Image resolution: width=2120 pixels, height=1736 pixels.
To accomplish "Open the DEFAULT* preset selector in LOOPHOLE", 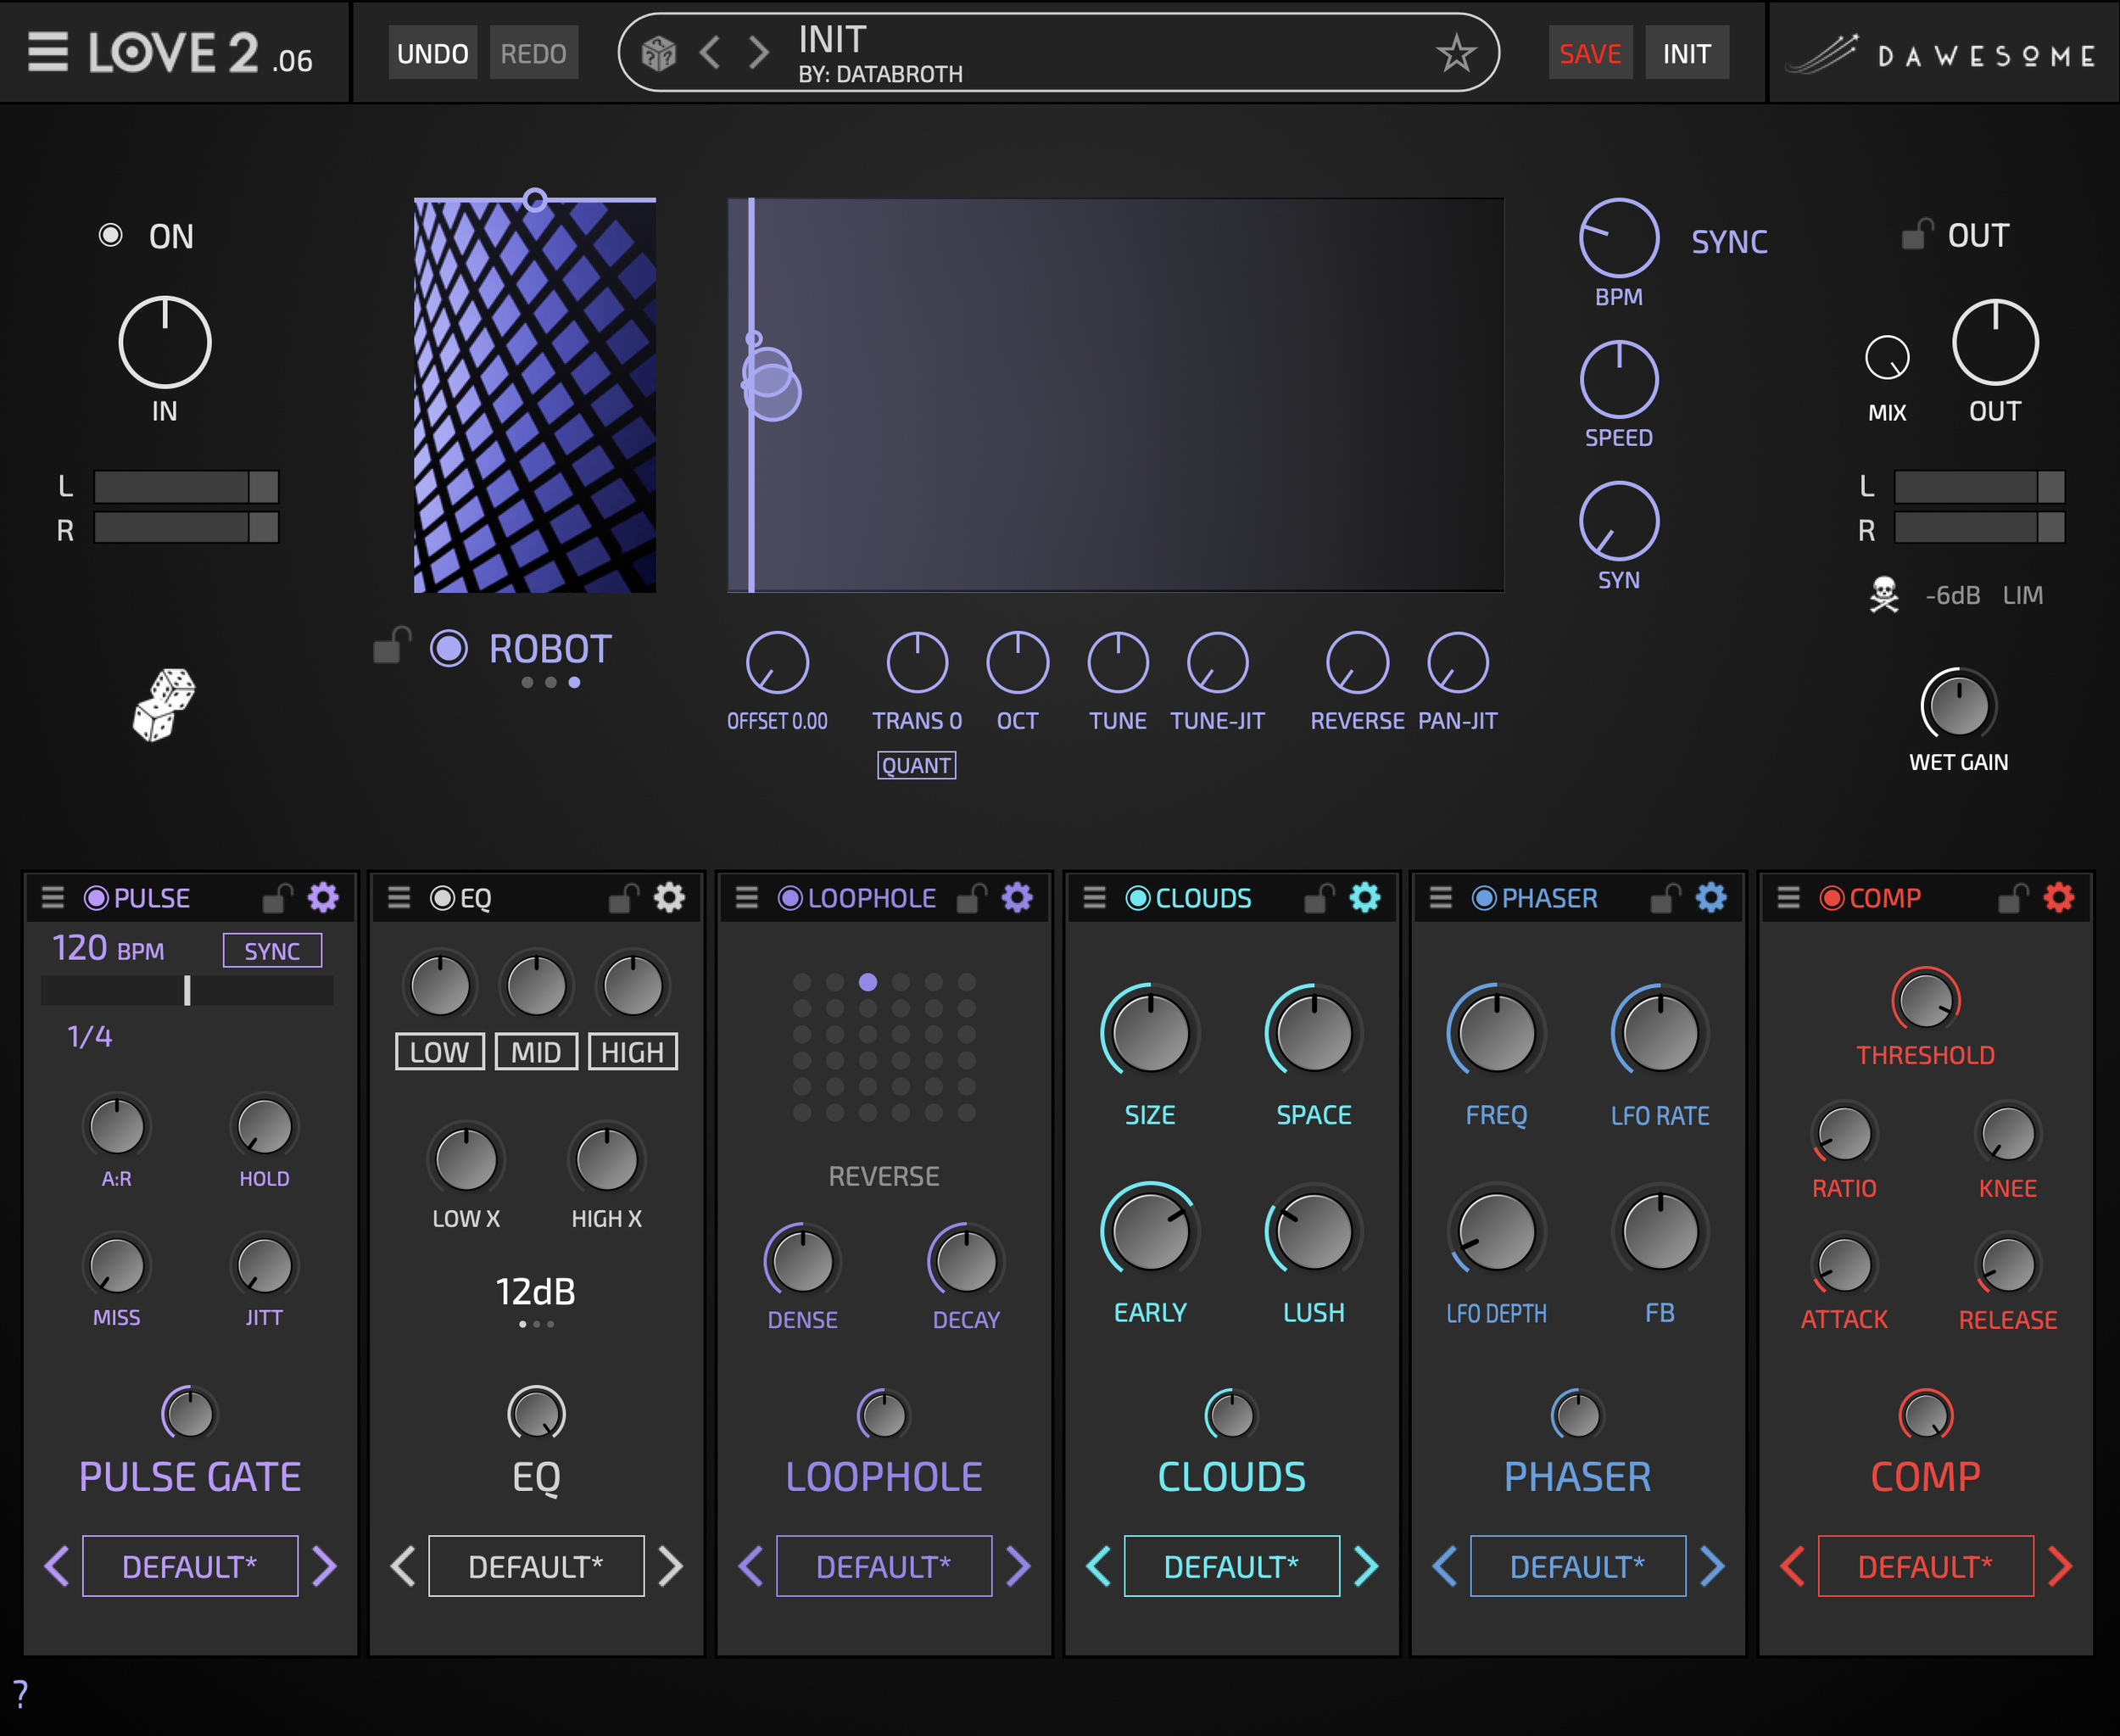I will (884, 1565).
